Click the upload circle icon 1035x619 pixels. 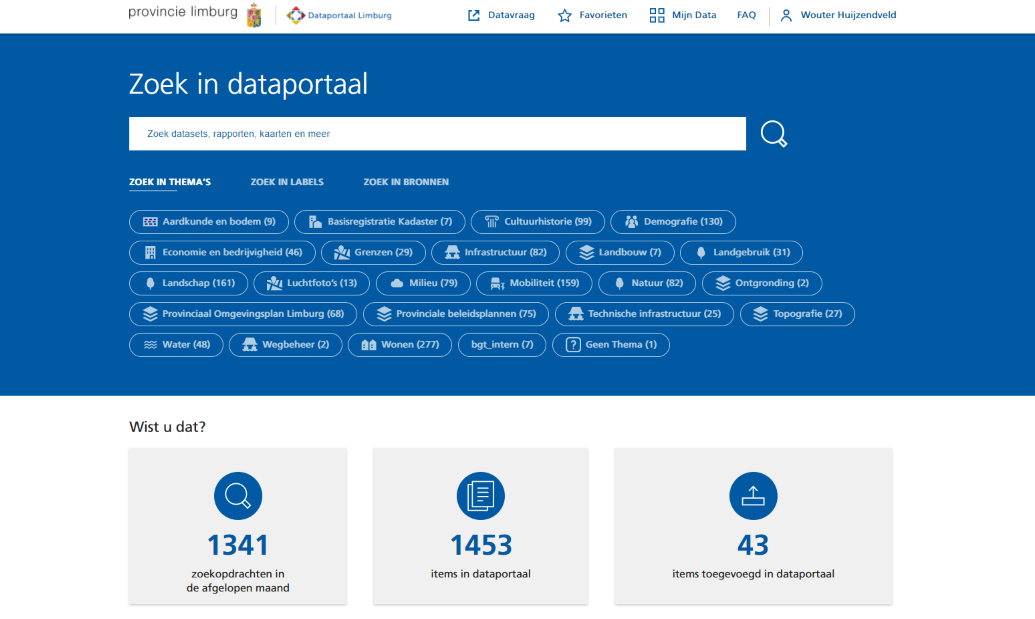(x=753, y=496)
